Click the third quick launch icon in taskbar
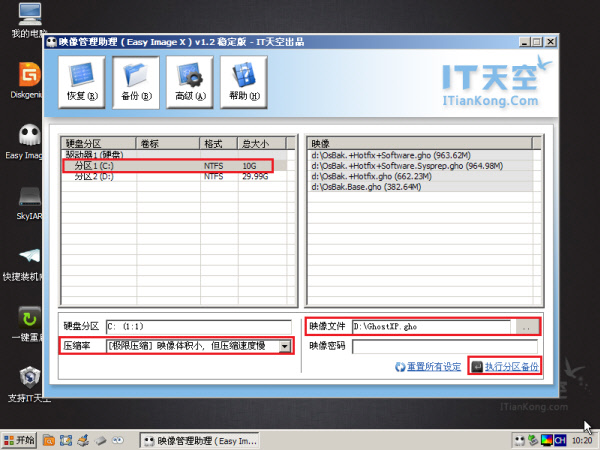Image resolution: width=600 pixels, height=450 pixels. click(x=83, y=440)
